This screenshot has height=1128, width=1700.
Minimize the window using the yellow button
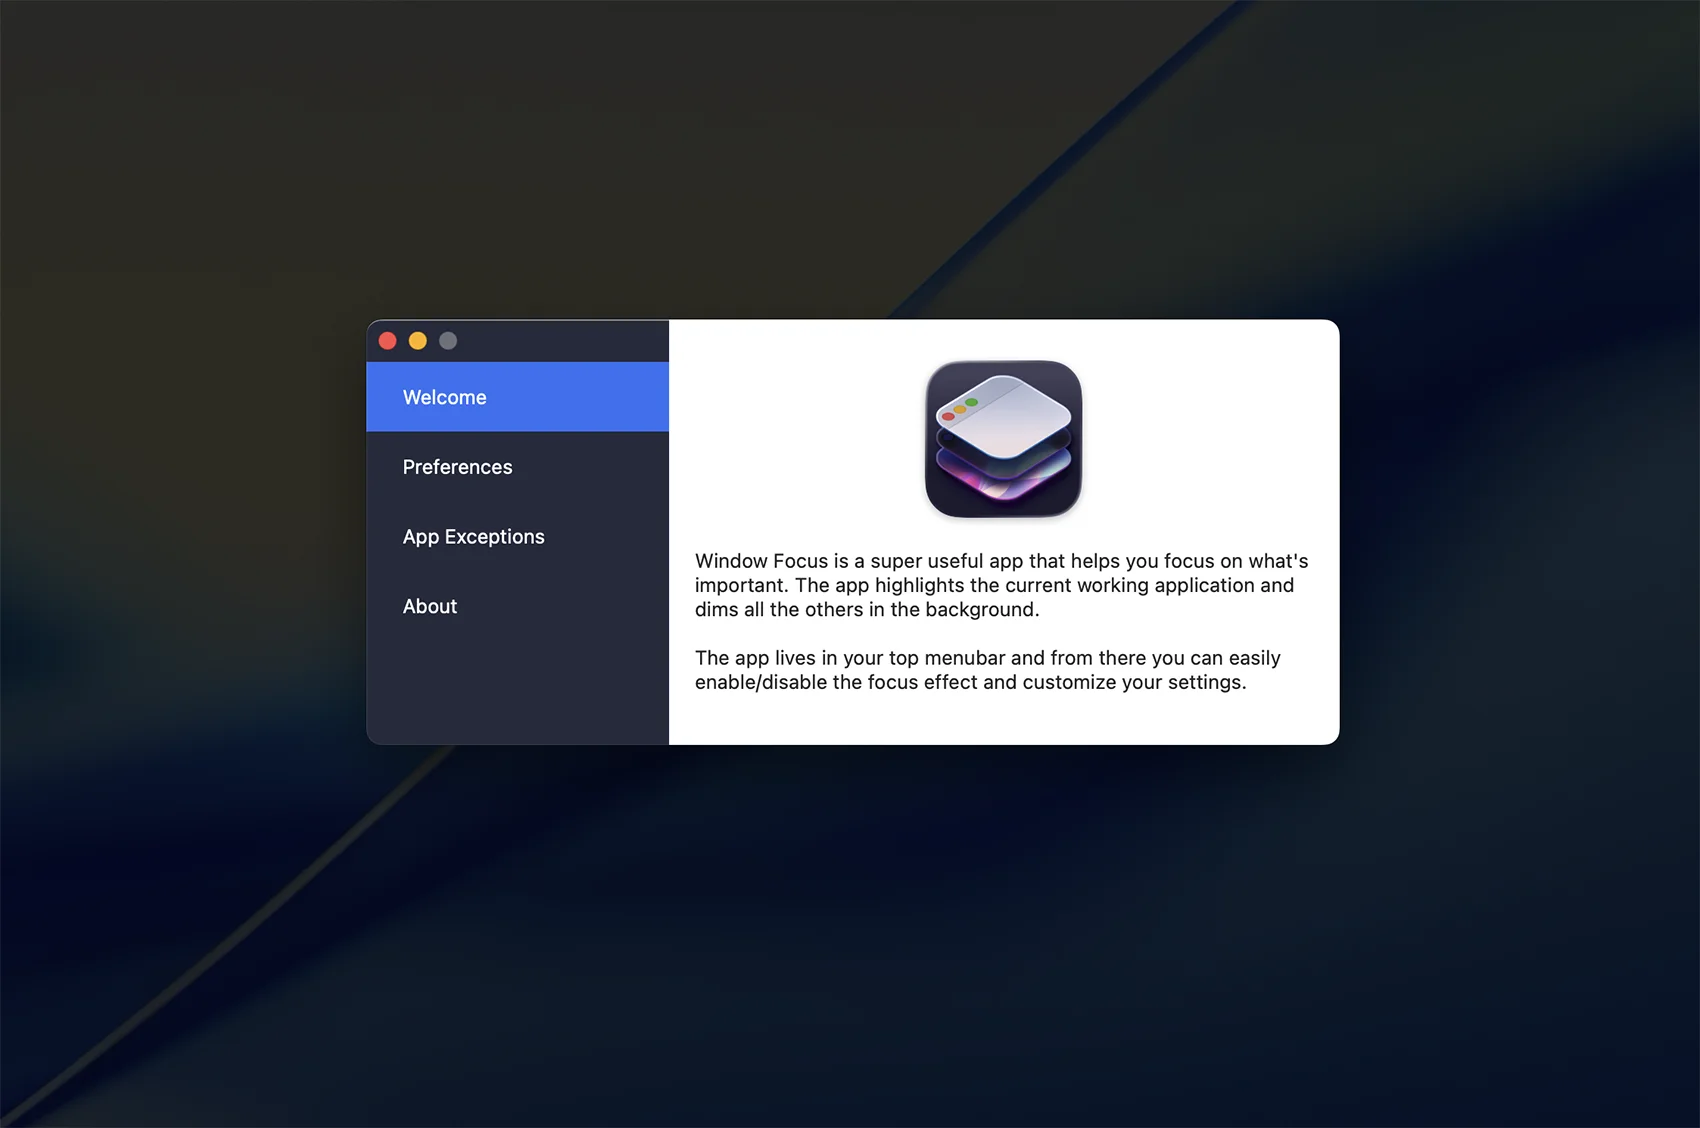418,341
